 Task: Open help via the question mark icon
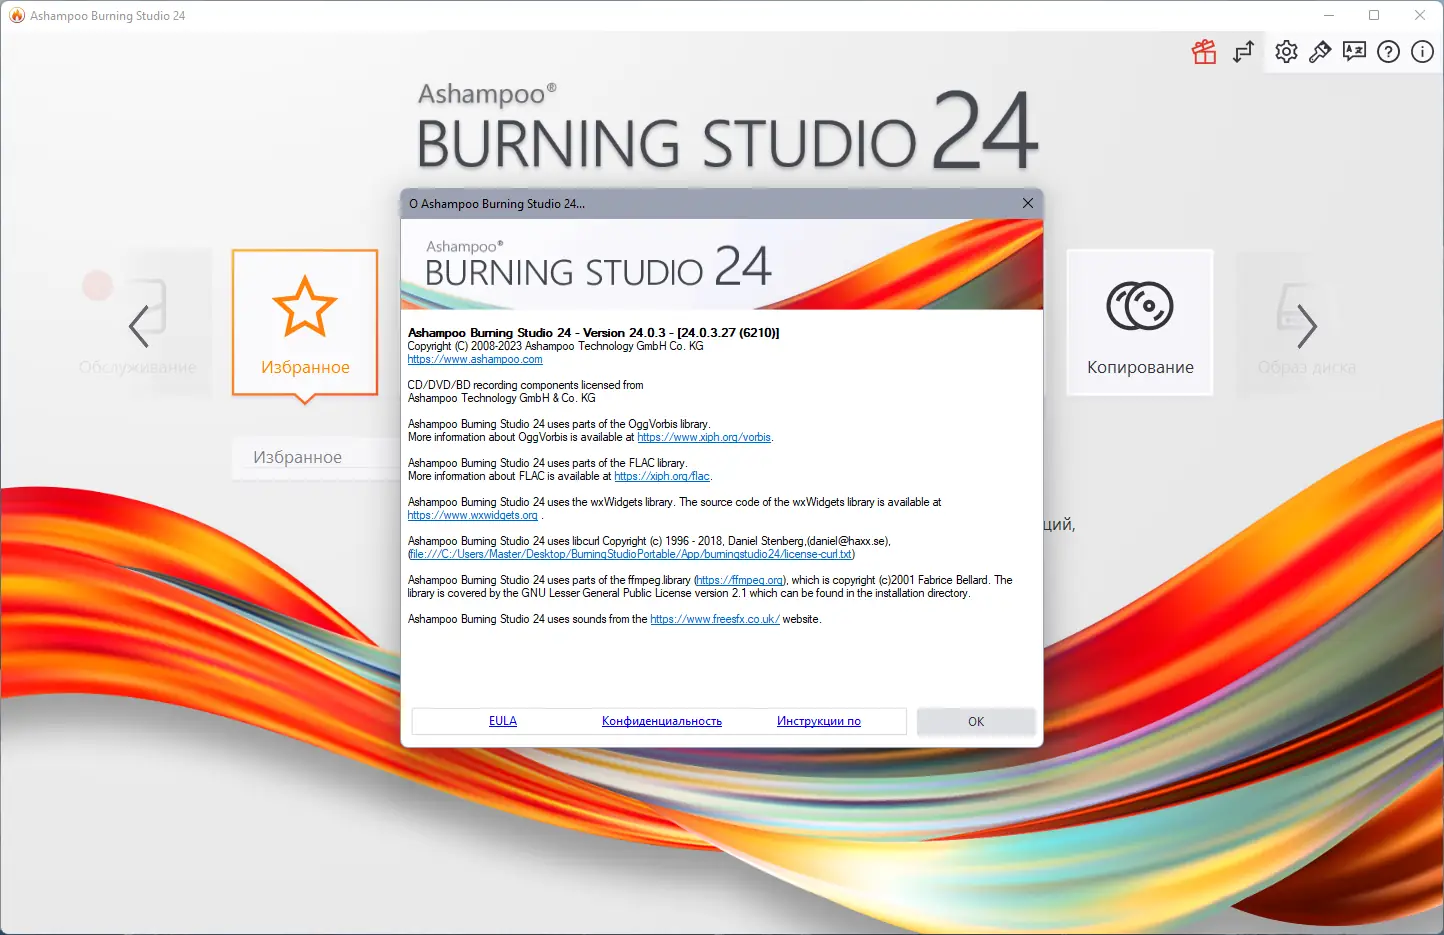click(1388, 52)
